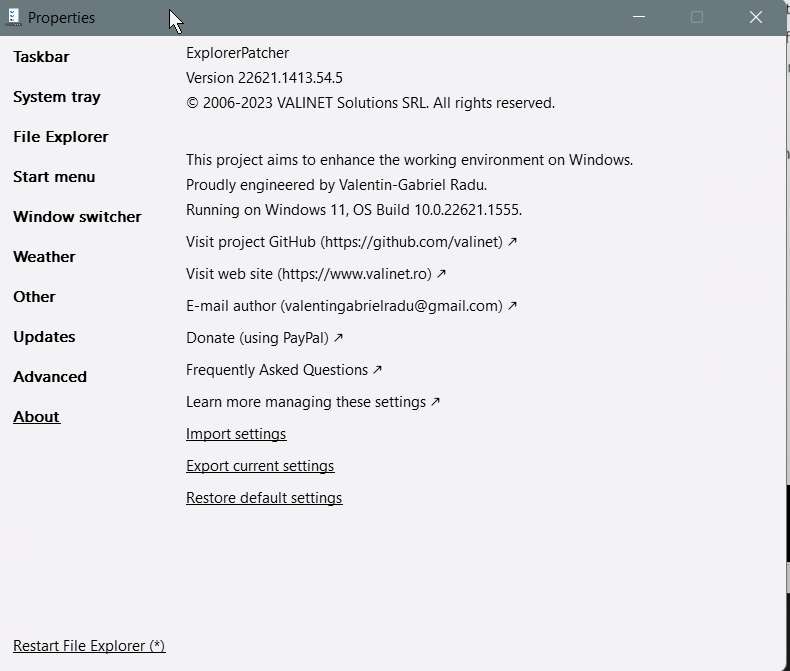Image resolution: width=790 pixels, height=671 pixels.
Task: Switch to Advanced settings
Action: 50,377
